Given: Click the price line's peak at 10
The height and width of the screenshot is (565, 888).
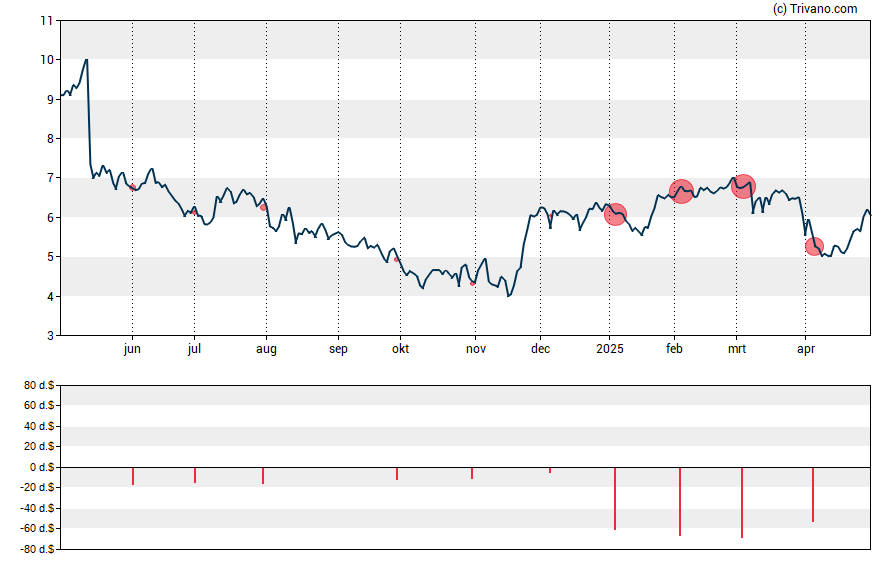Looking at the screenshot, I should tap(86, 59).
